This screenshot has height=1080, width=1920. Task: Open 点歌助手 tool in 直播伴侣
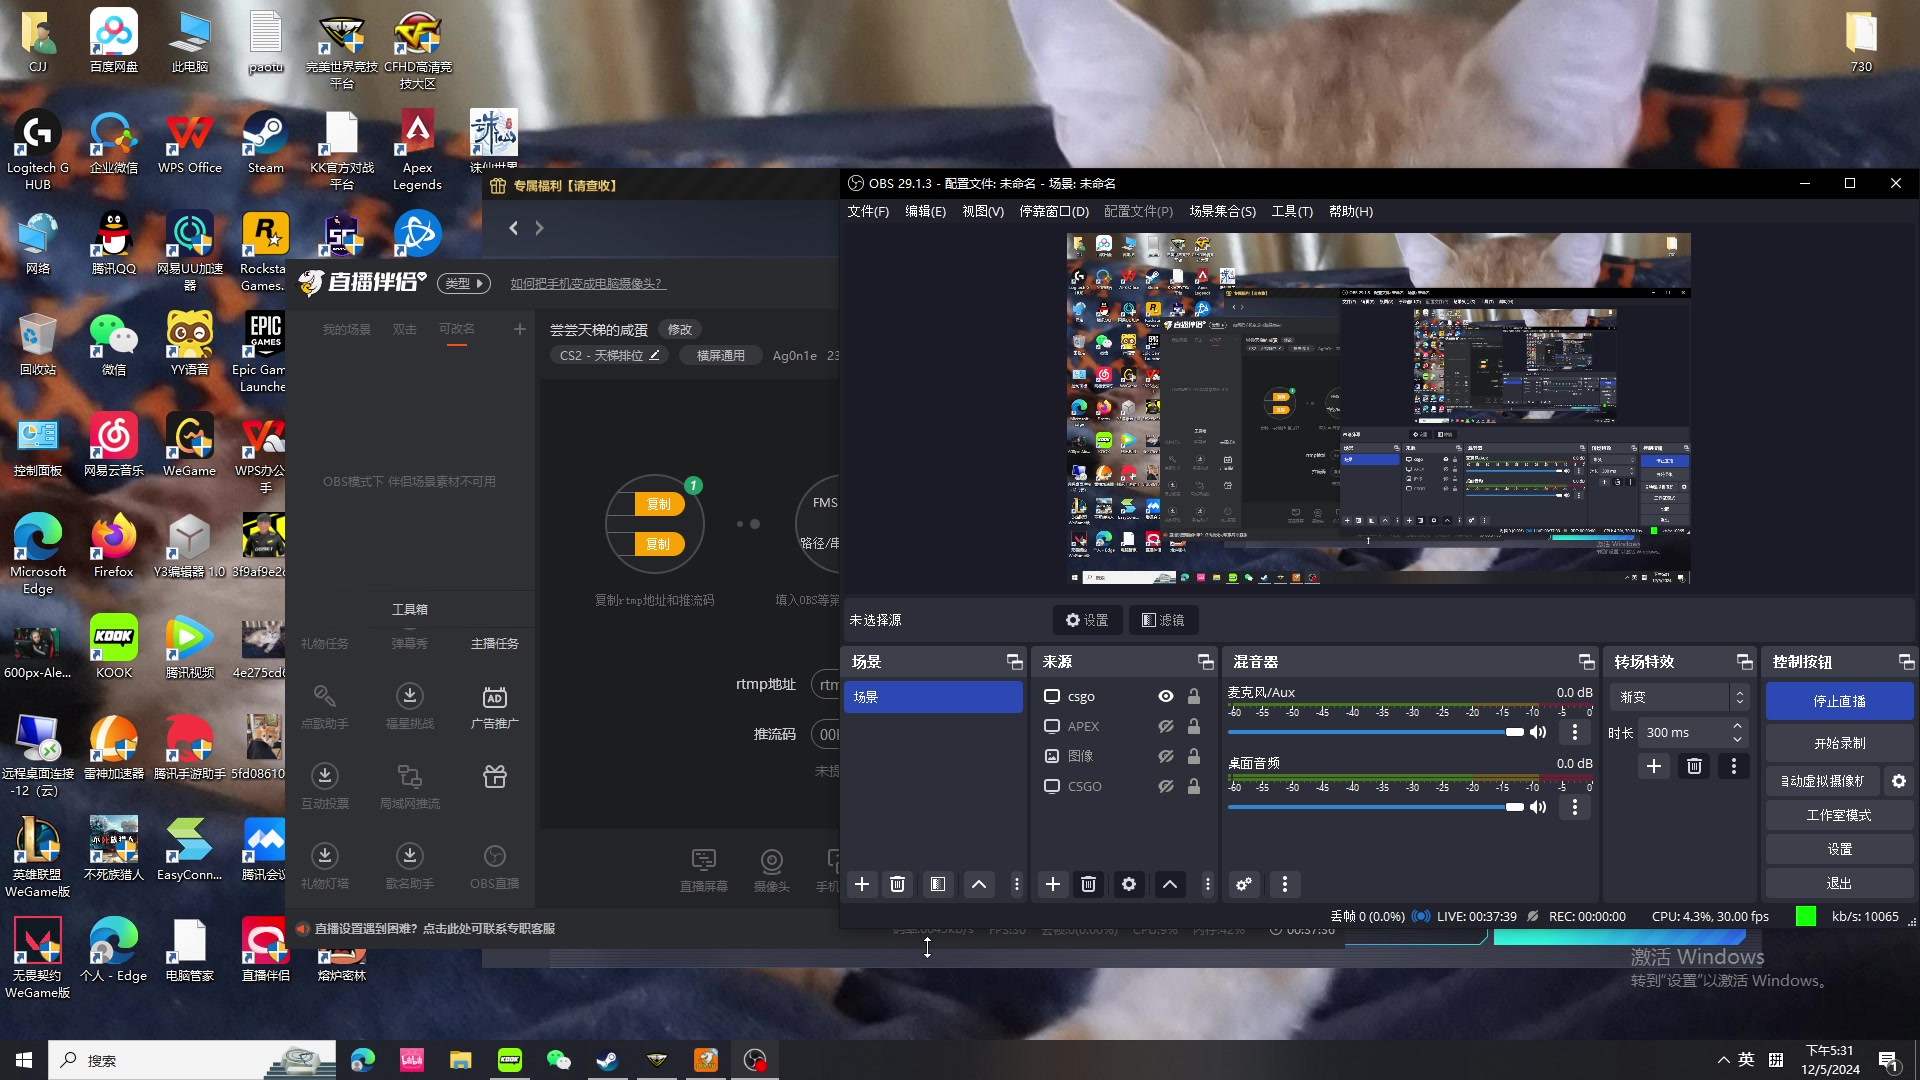pyautogui.click(x=324, y=706)
